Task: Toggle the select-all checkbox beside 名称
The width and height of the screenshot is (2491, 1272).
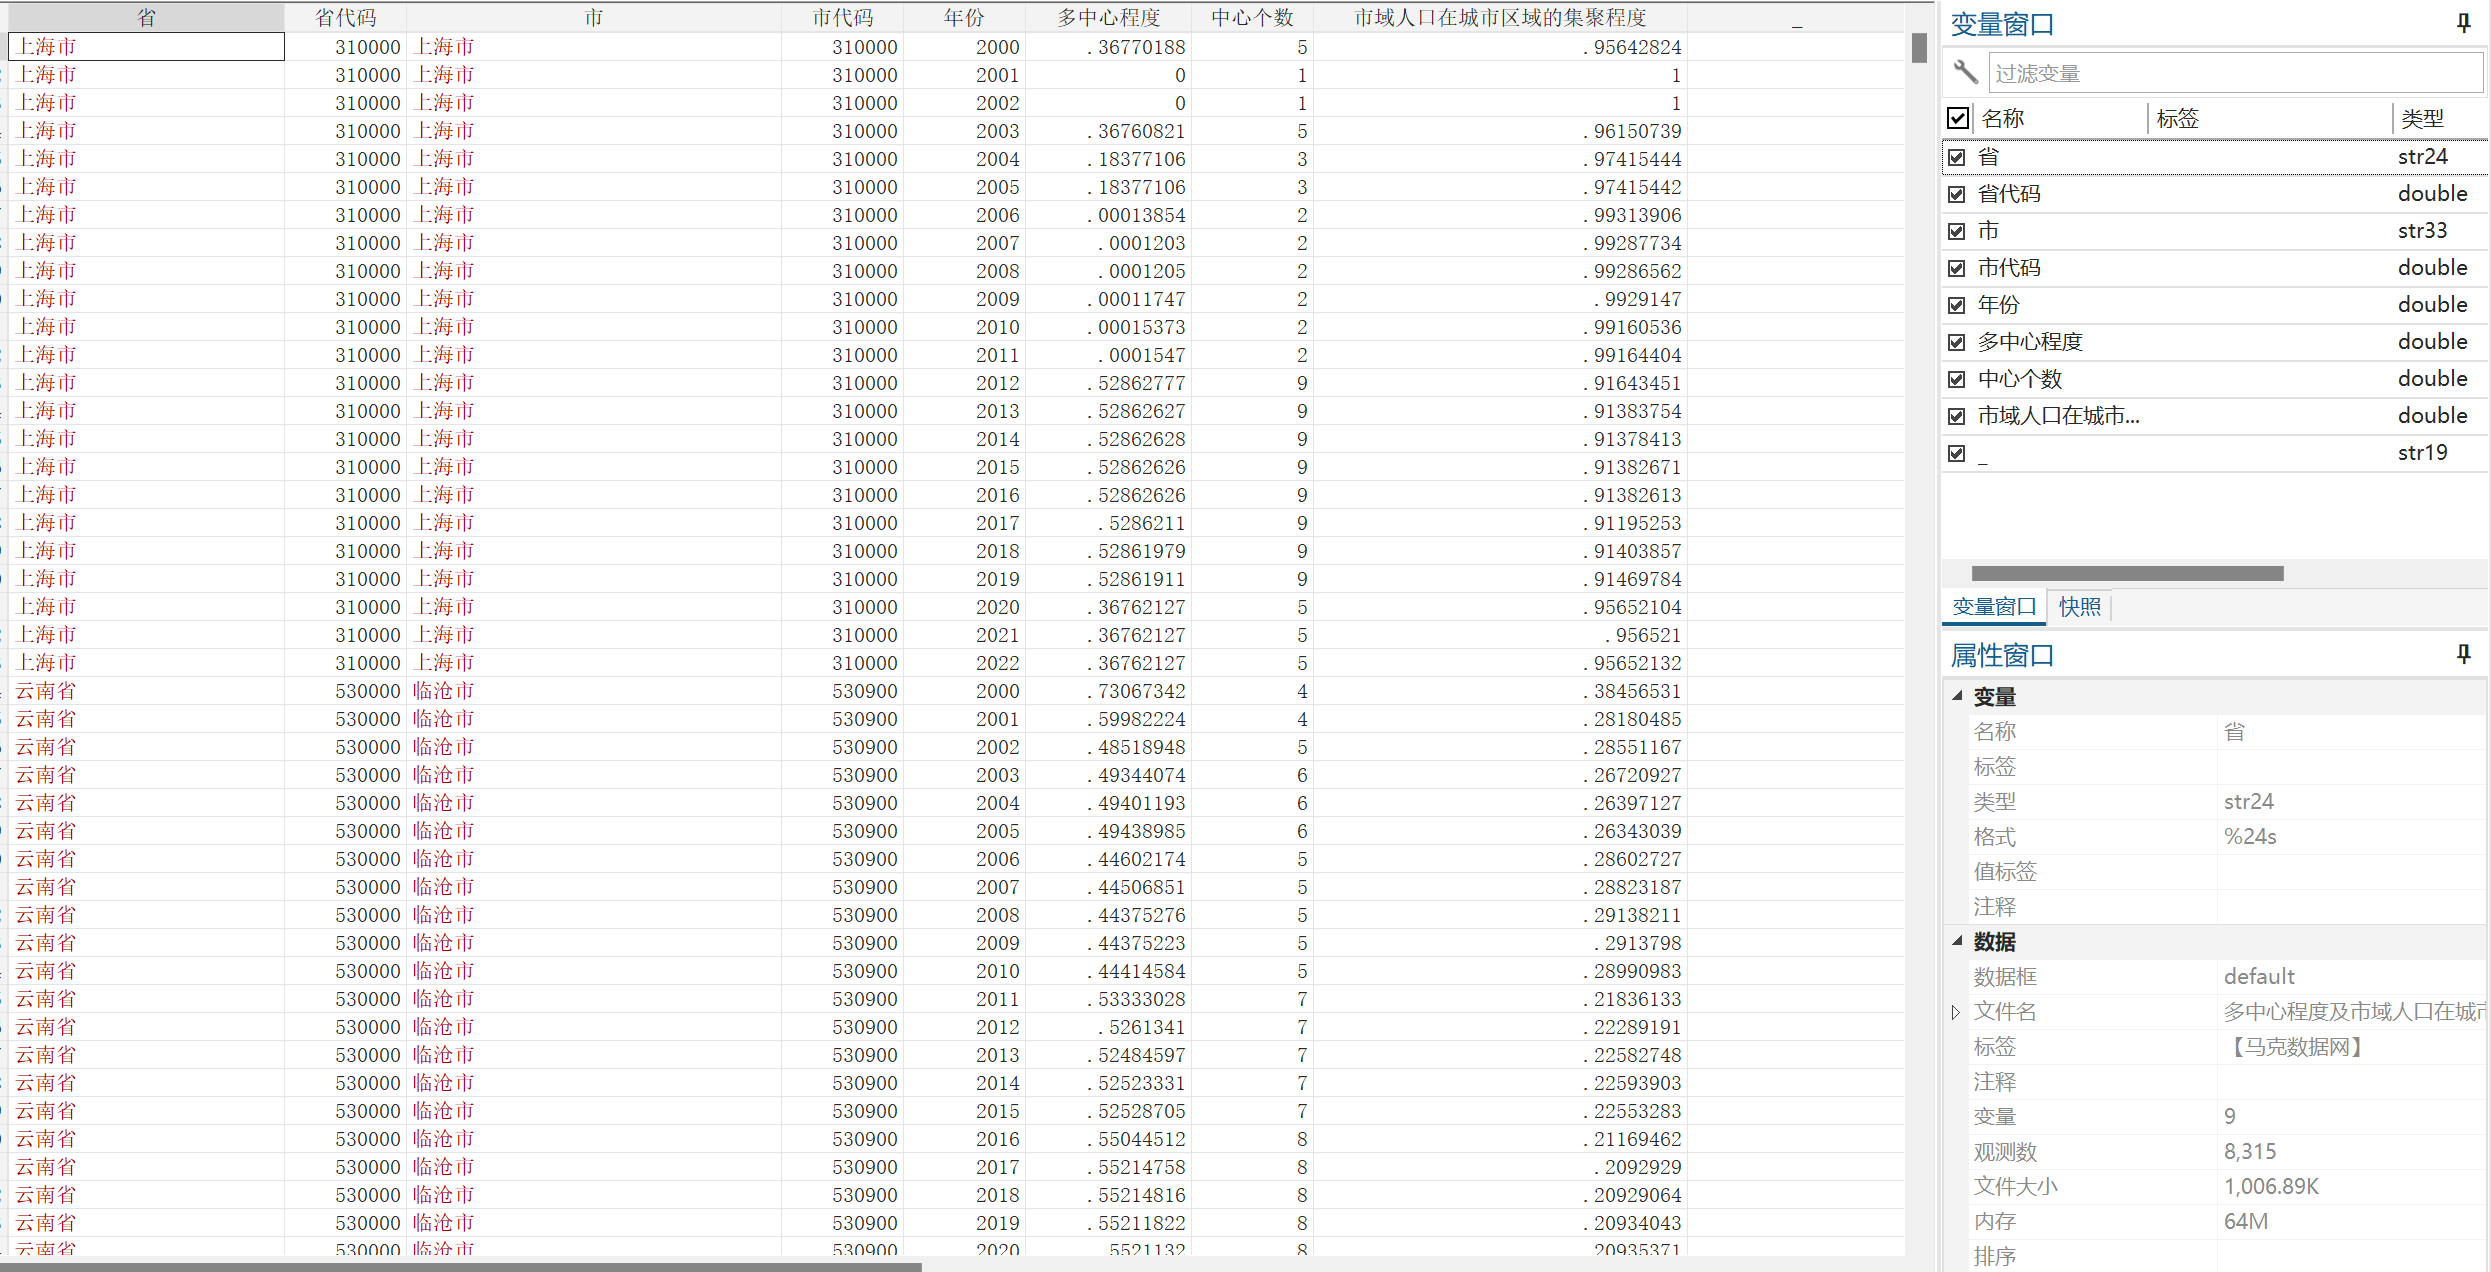Action: click(1958, 118)
